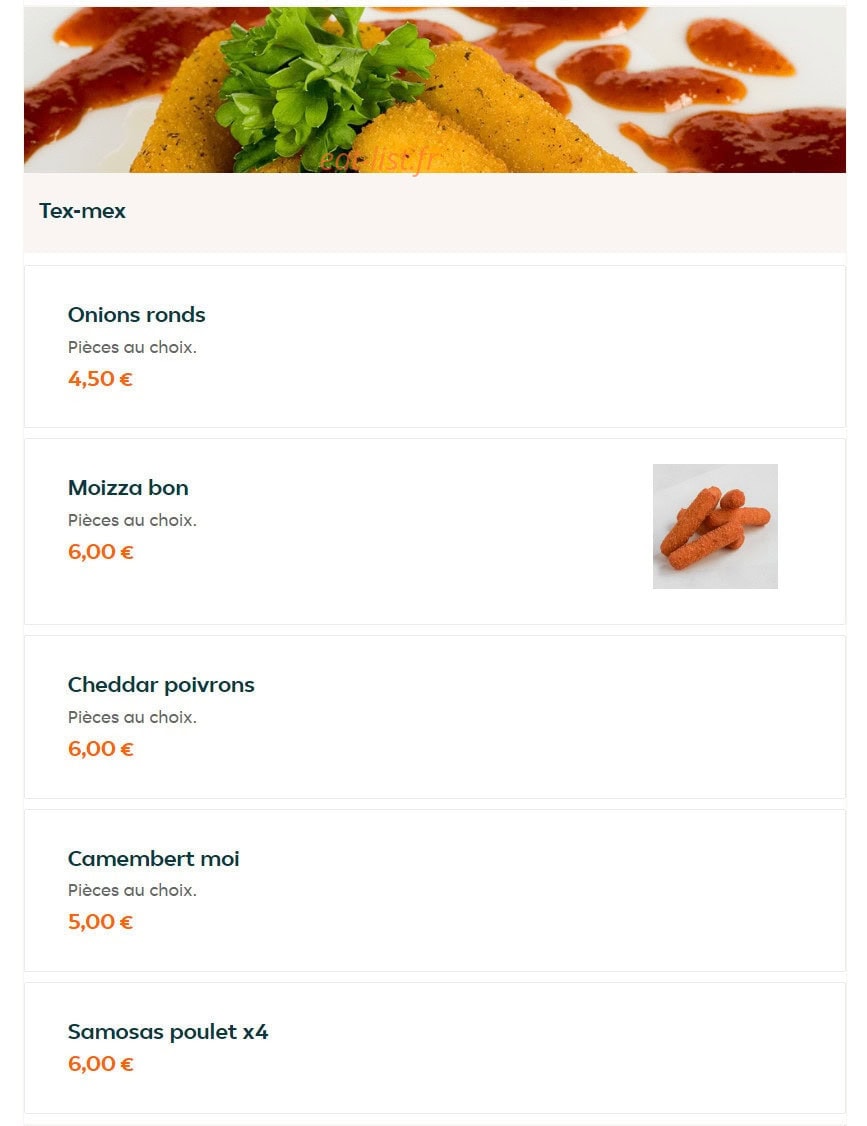The image size is (867, 1126).
Task: Click 'Pièces au choix.' under Cheddar poivrons
Action: click(132, 717)
